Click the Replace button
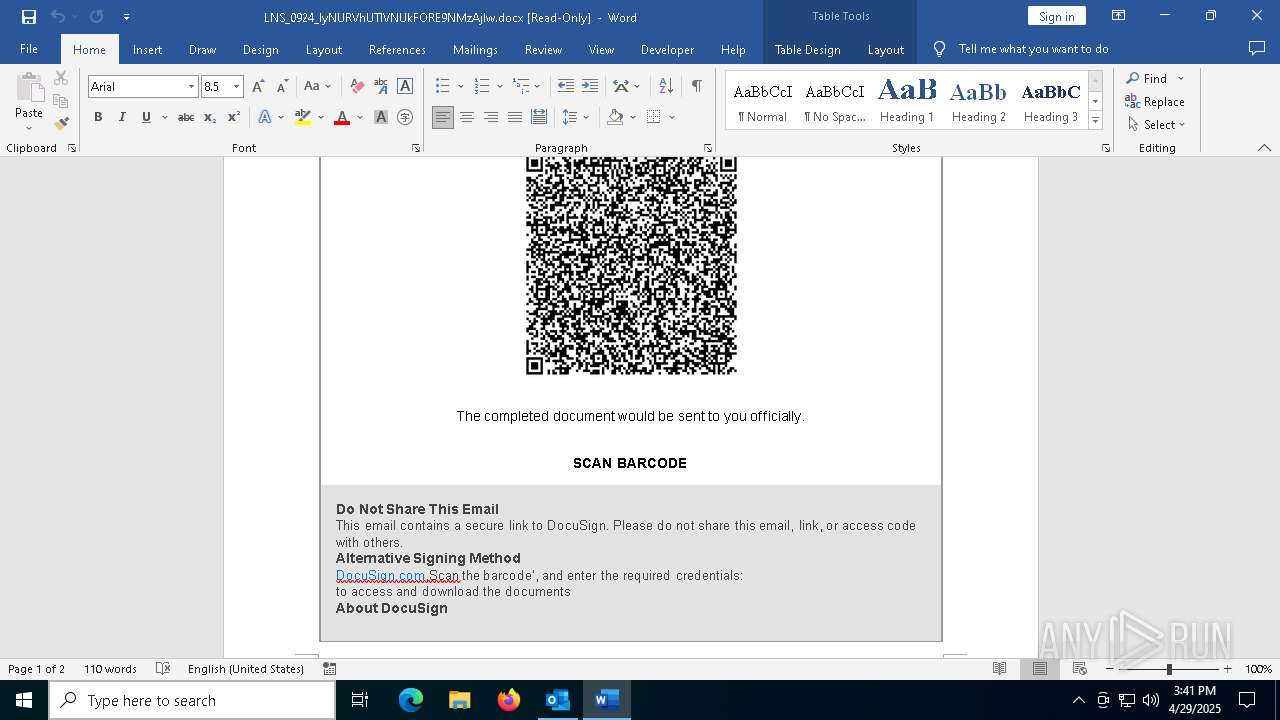 (1155, 102)
